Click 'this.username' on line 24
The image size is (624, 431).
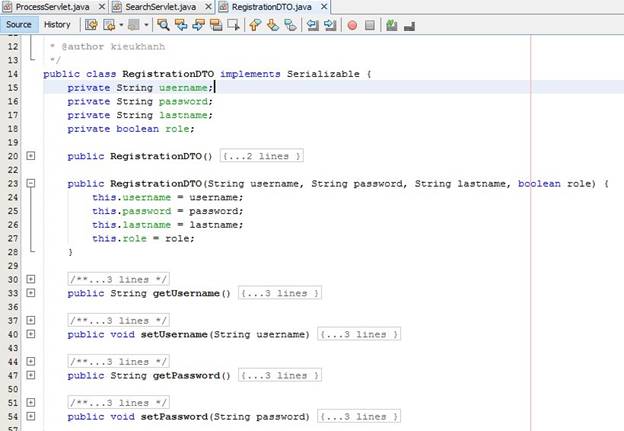coord(131,197)
